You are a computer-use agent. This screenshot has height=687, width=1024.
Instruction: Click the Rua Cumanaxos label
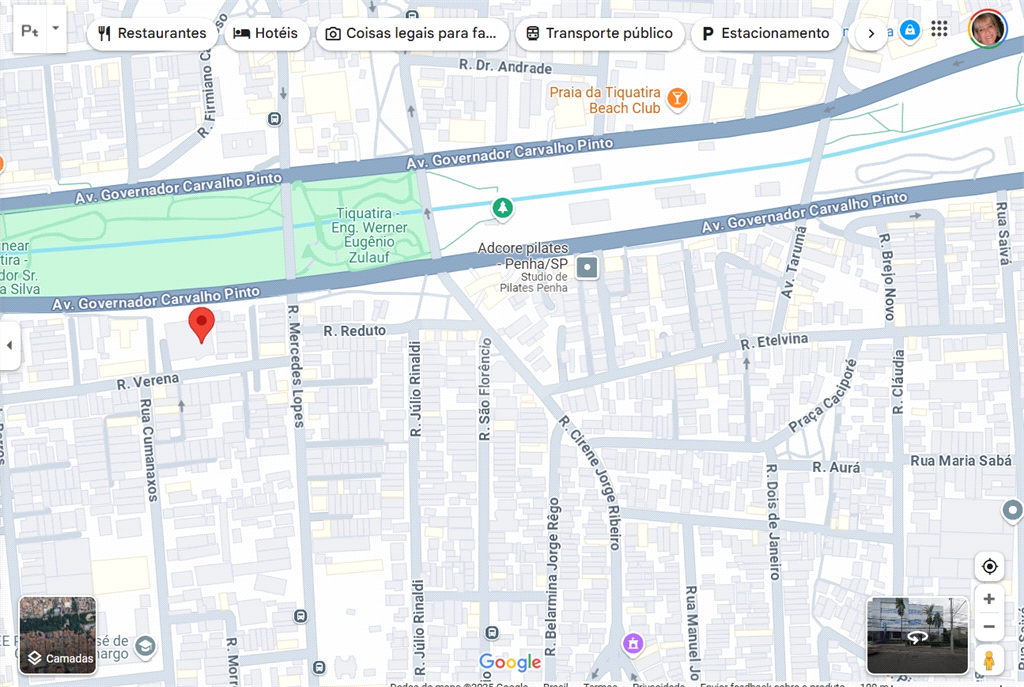(149, 451)
